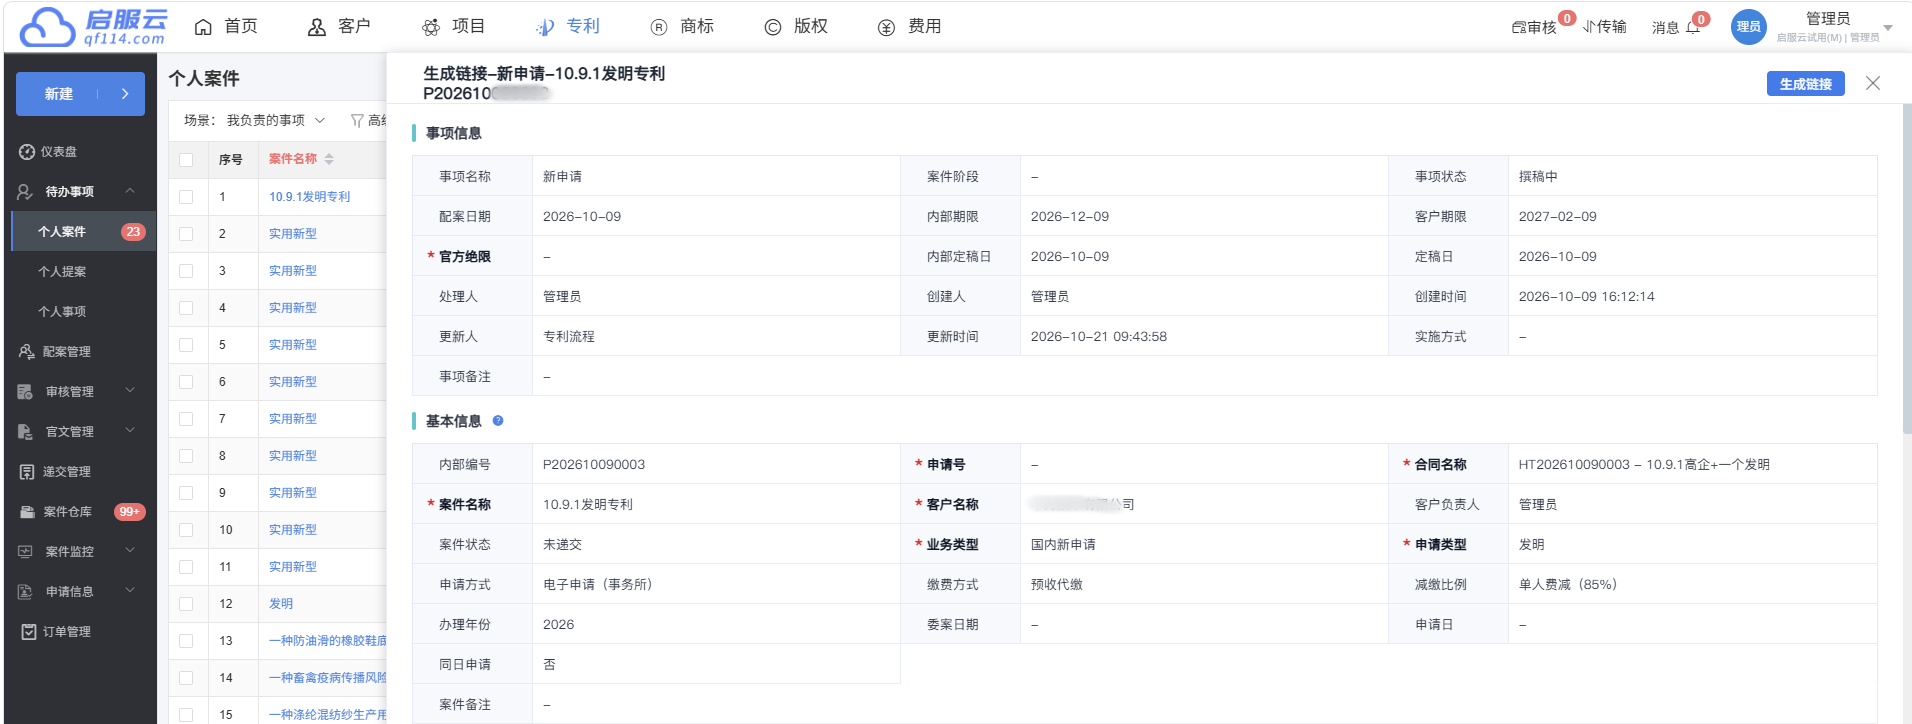
Task: Open the 一种防油滑的橡胶鞋底 case link
Action: coord(327,641)
